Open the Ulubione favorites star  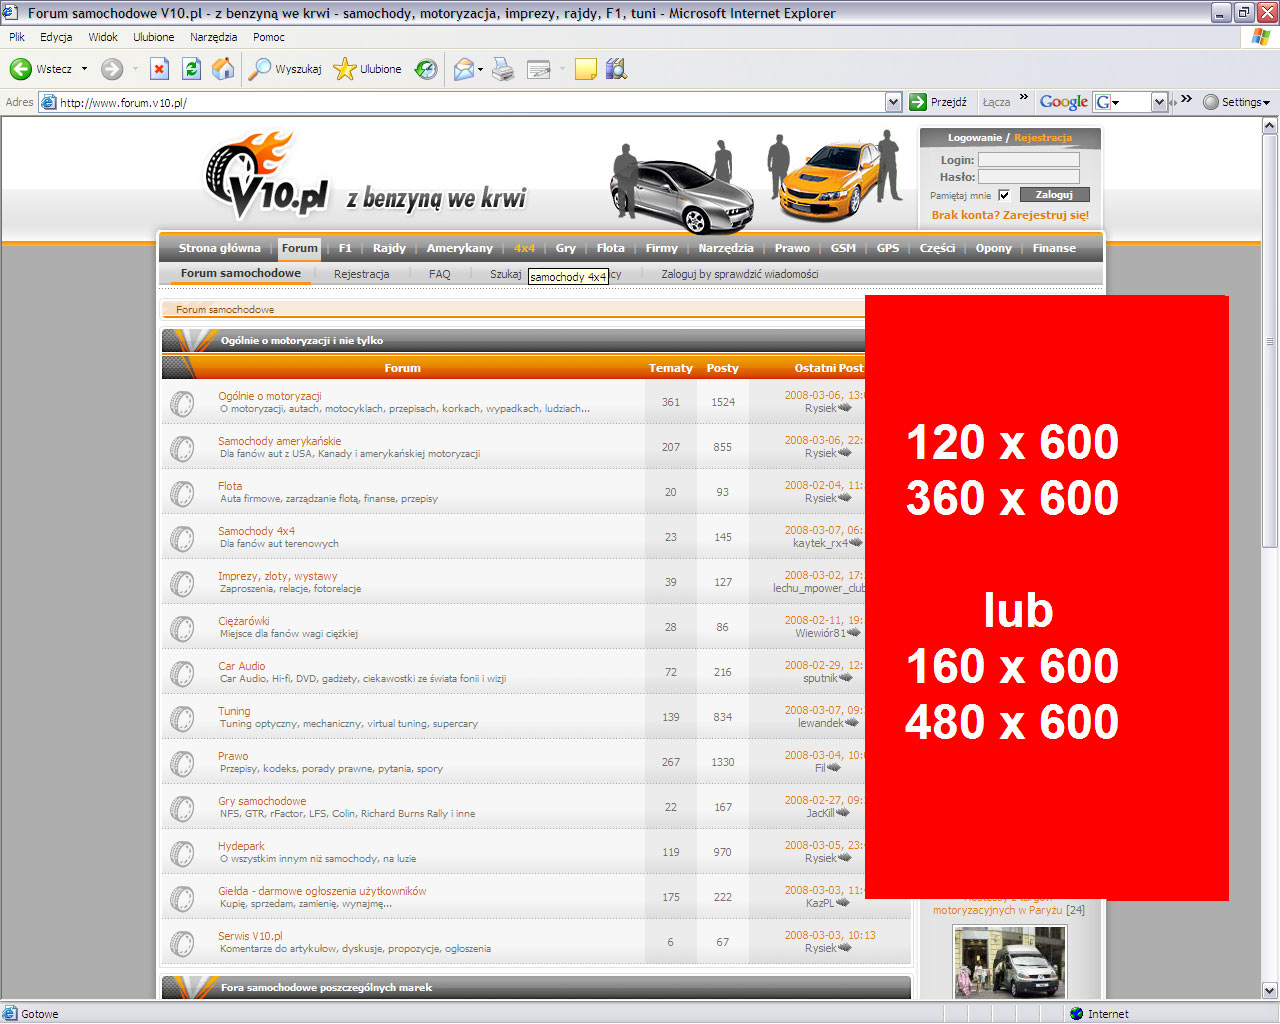[x=367, y=69]
